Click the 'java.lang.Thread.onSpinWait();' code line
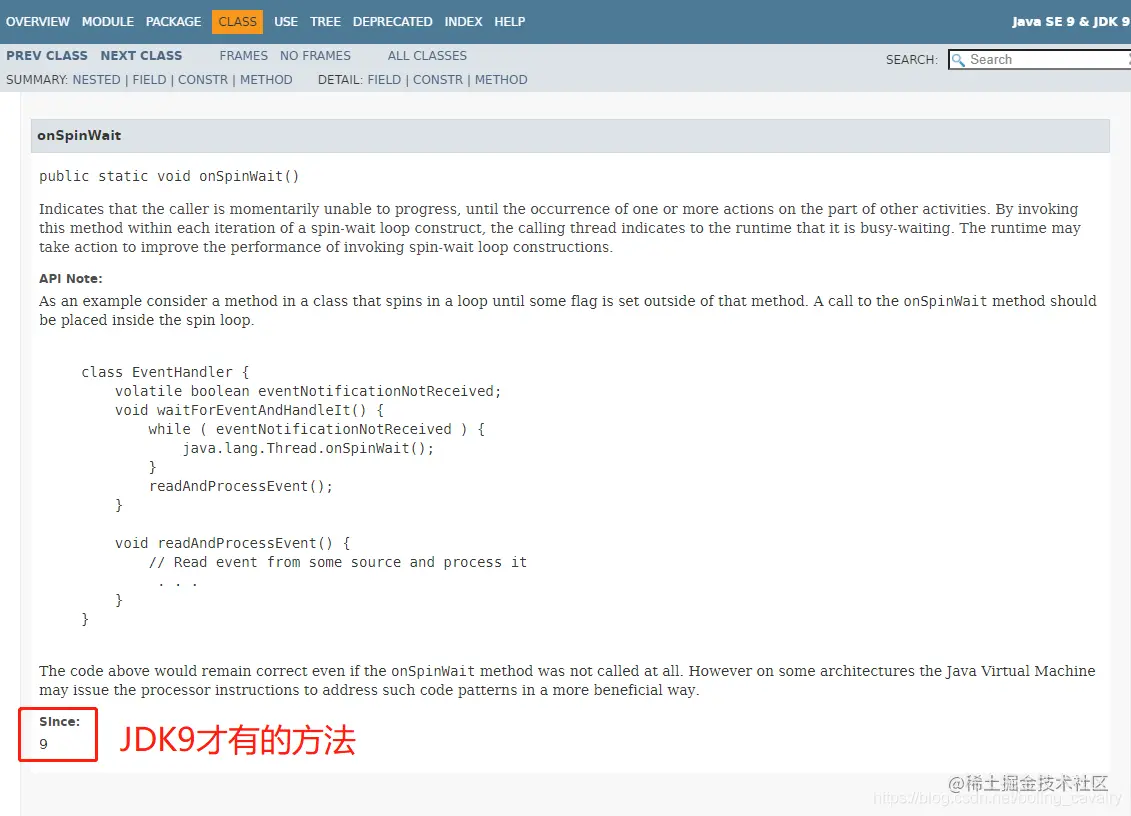The height and width of the screenshot is (816, 1131). (309, 448)
